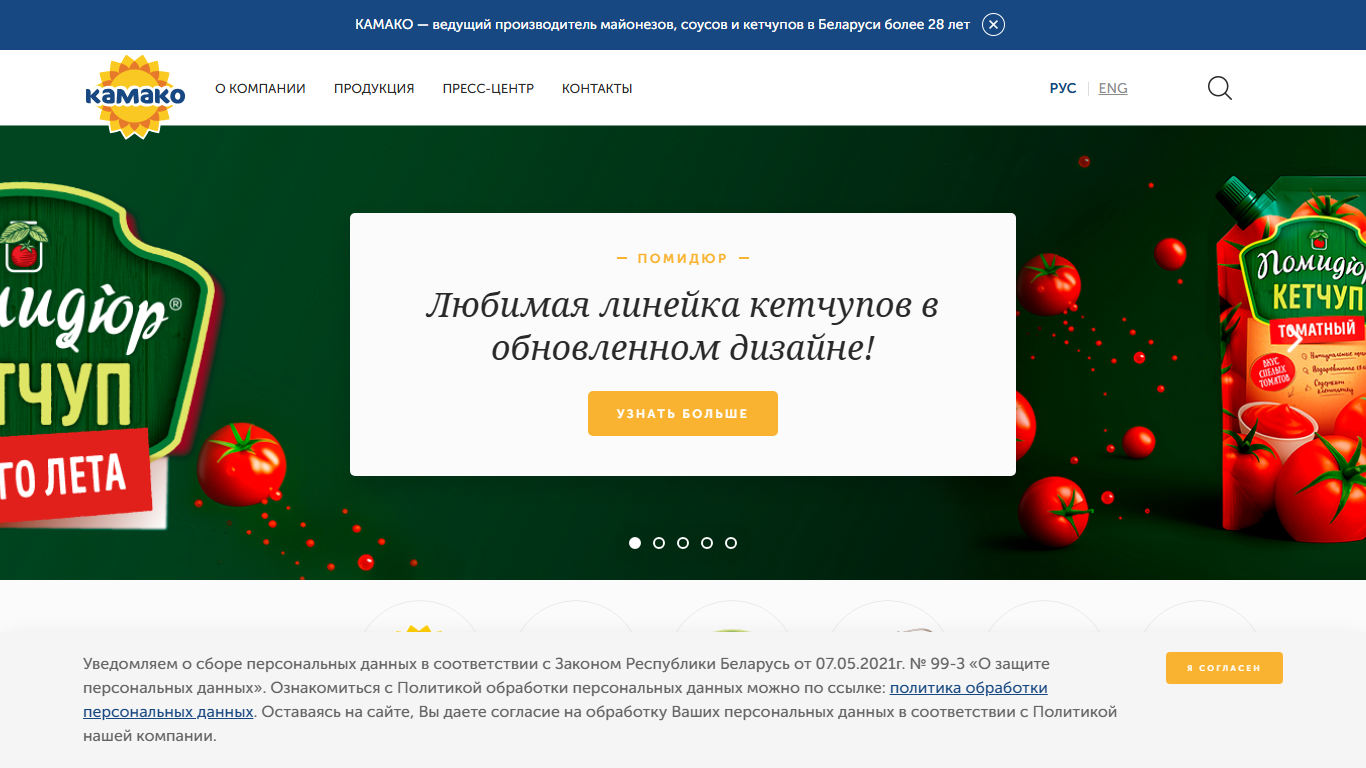Select the second slider dot

tap(659, 543)
